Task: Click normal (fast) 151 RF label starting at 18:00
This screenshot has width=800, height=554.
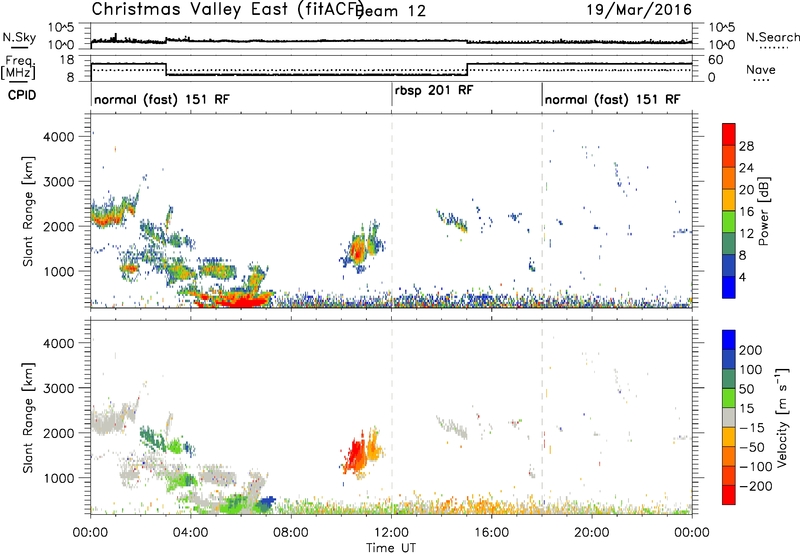Action: [x=612, y=99]
